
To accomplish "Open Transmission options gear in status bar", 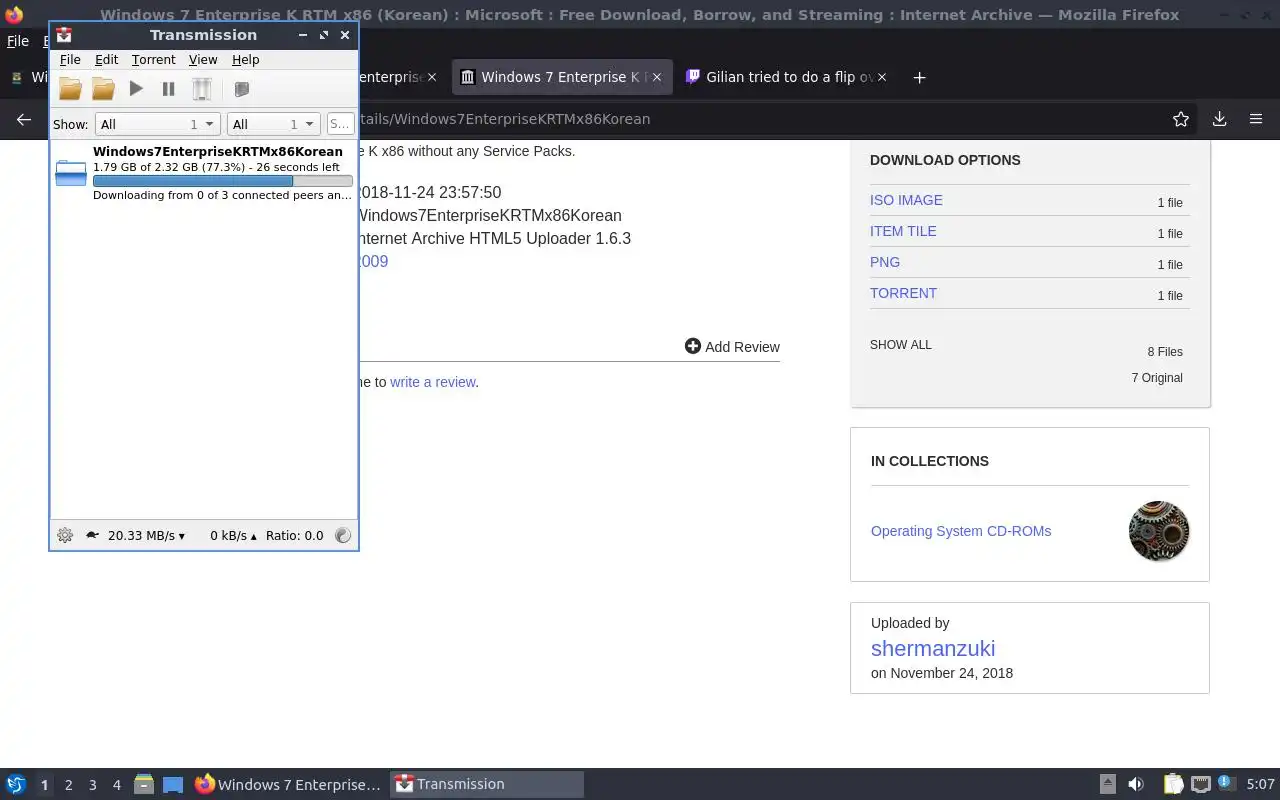I will pos(65,535).
